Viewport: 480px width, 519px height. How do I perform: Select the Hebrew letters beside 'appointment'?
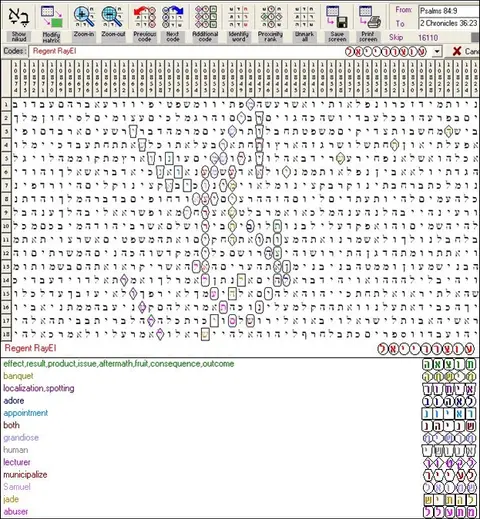pyautogui.click(x=449, y=414)
